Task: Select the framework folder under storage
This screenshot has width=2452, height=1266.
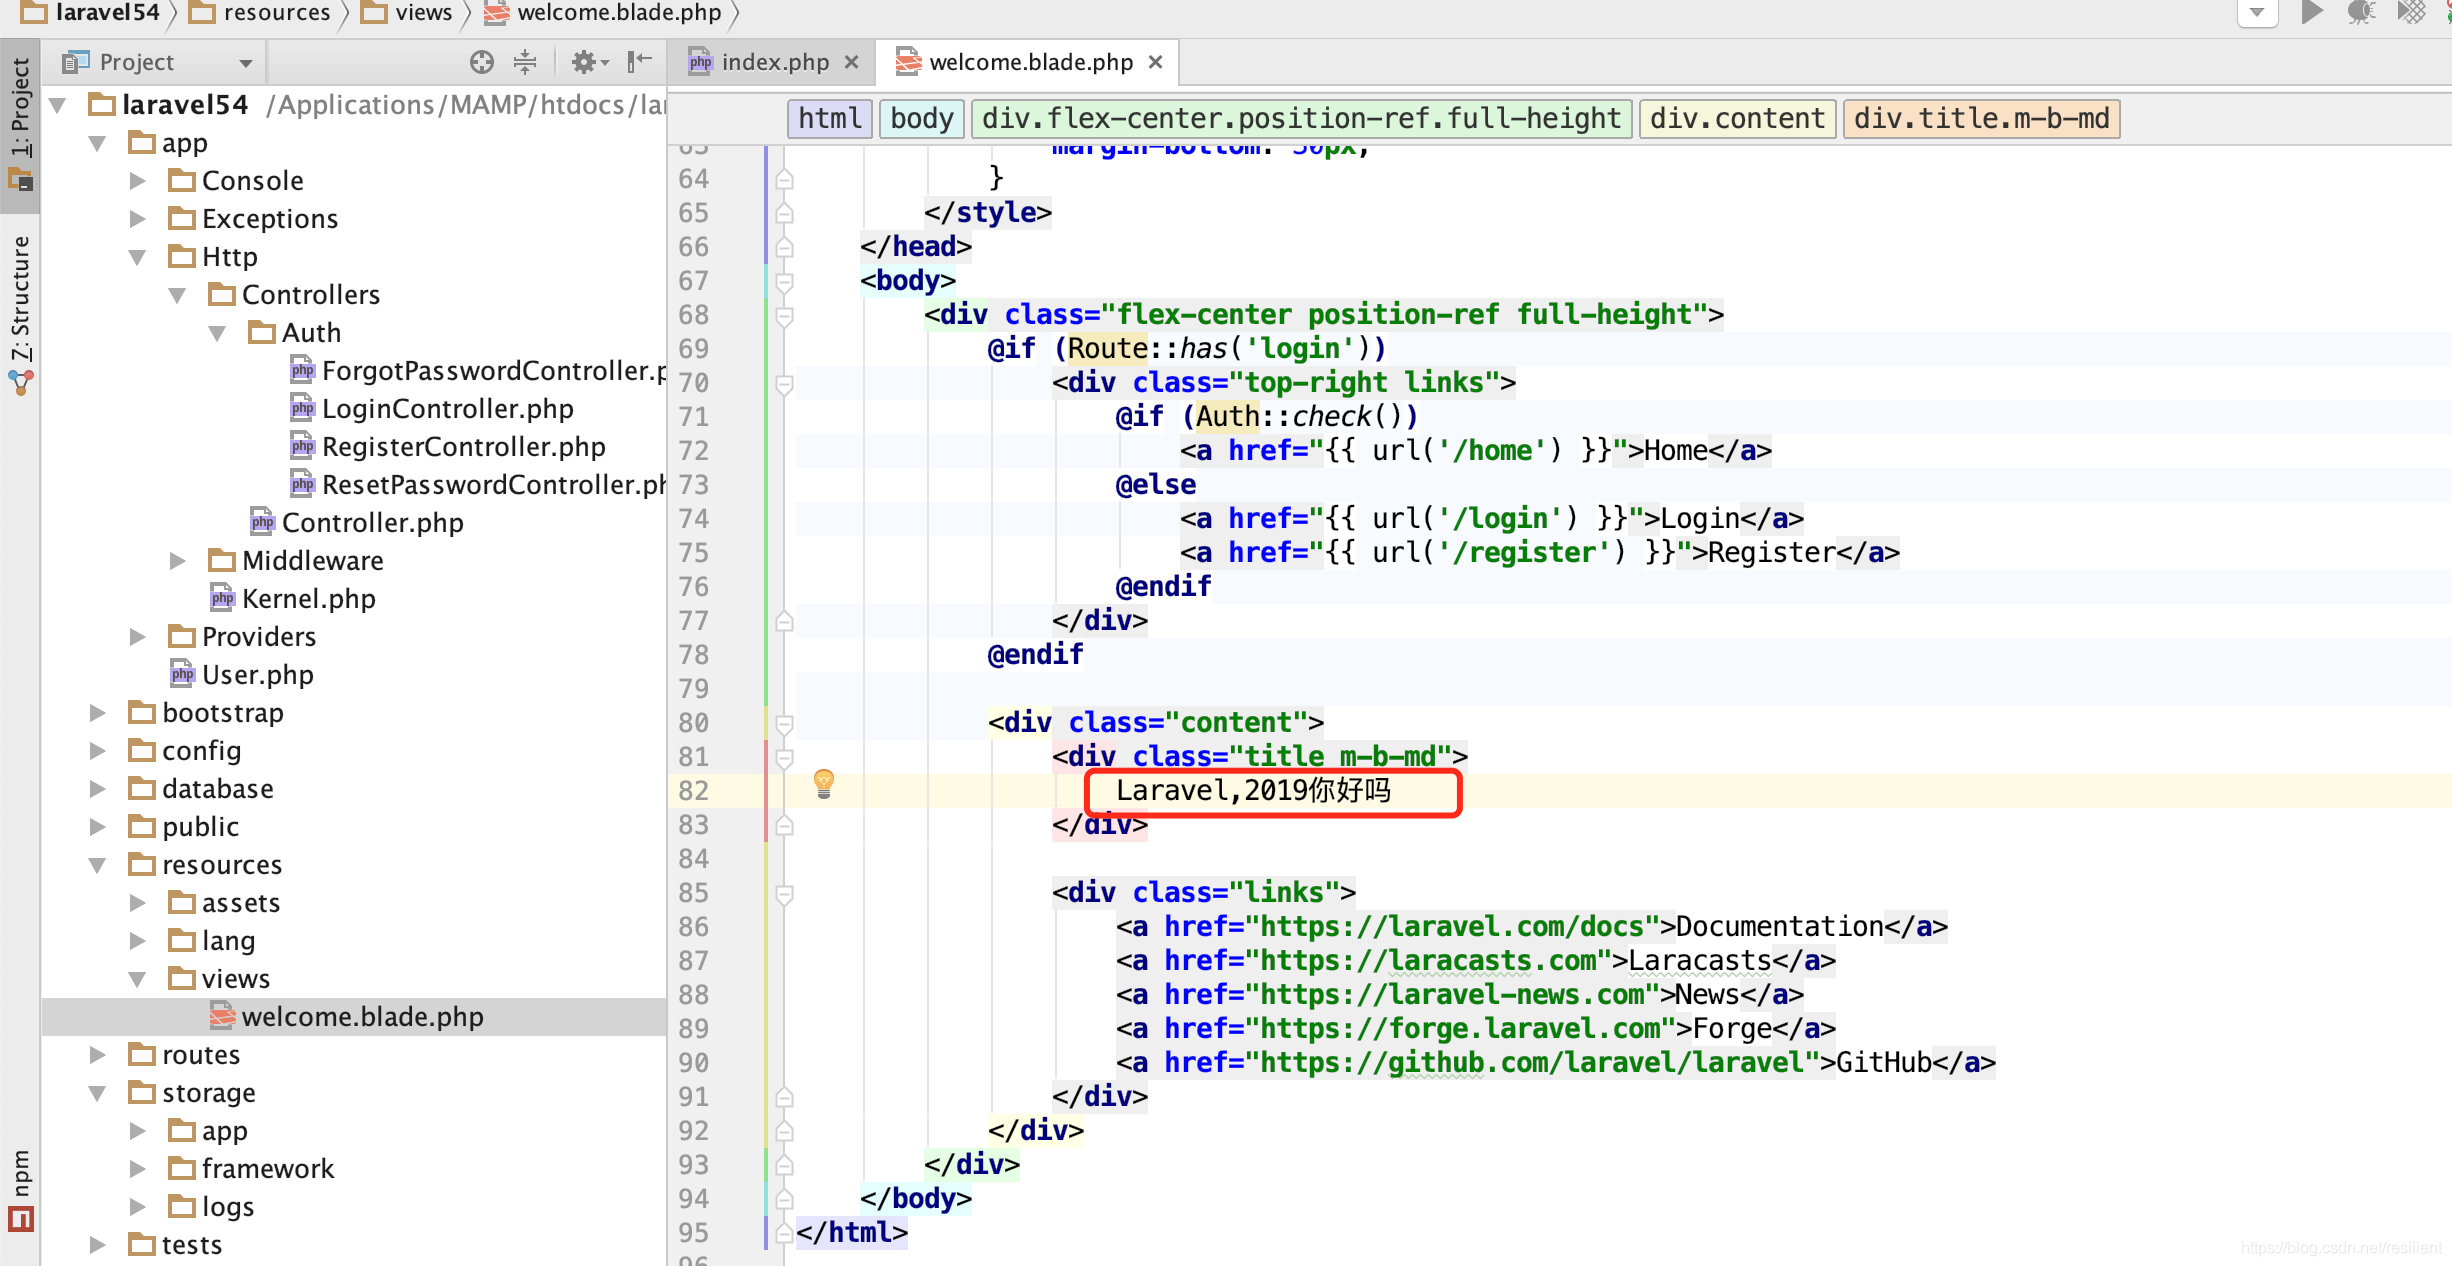Action: (x=252, y=1169)
